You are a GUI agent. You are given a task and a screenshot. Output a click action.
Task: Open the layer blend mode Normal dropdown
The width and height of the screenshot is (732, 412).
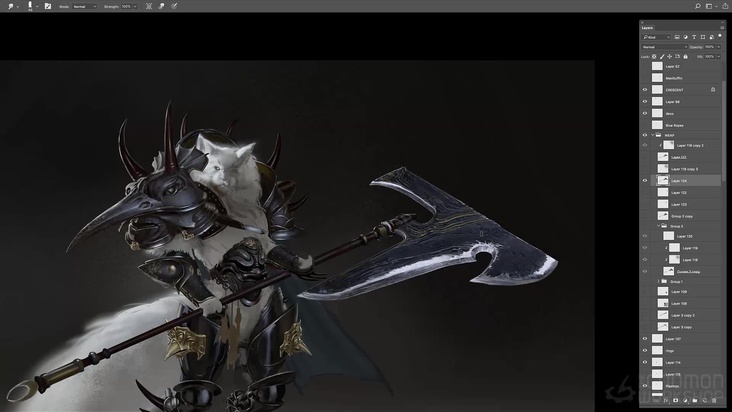664,47
